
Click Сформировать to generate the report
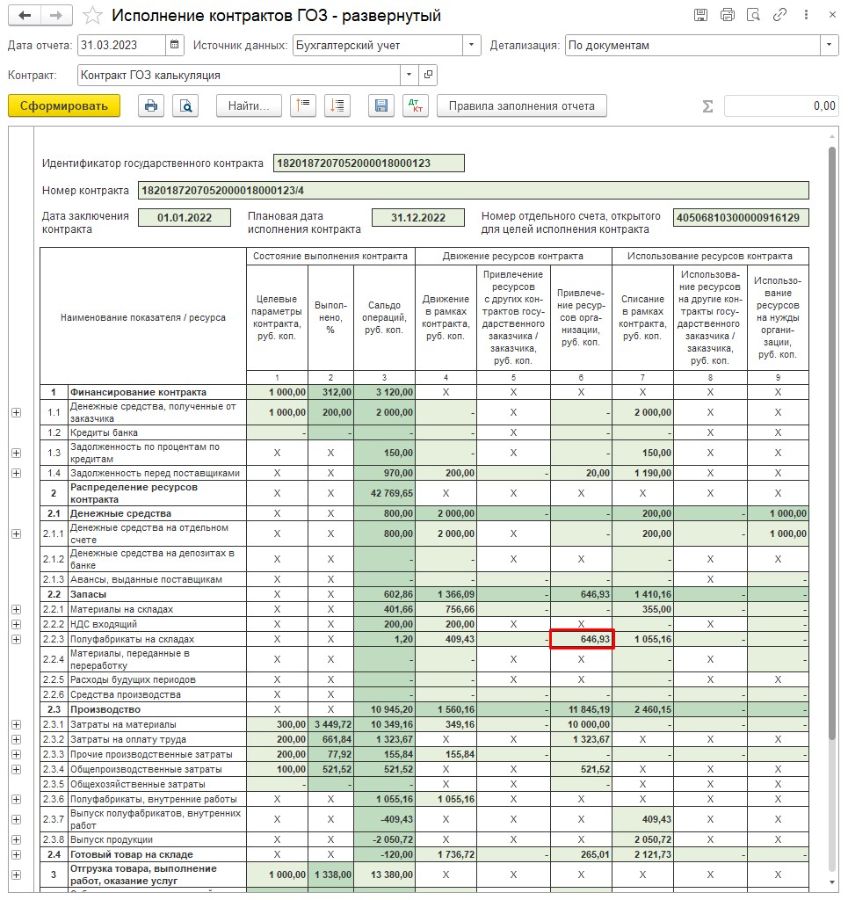point(64,106)
